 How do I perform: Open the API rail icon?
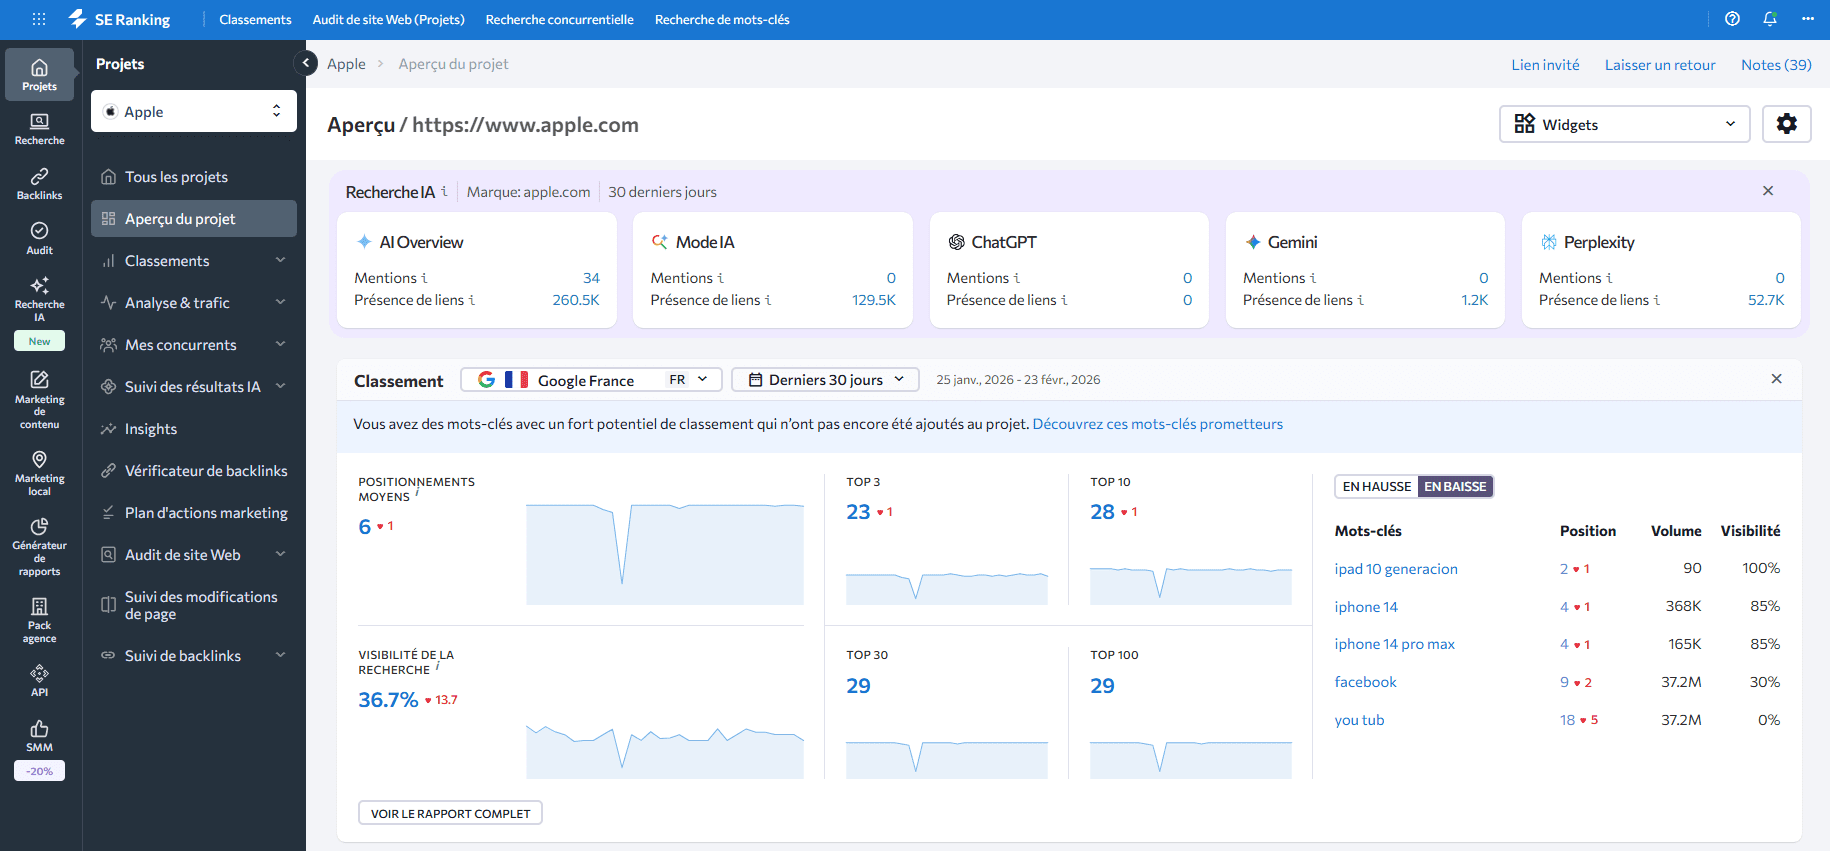coord(39,680)
